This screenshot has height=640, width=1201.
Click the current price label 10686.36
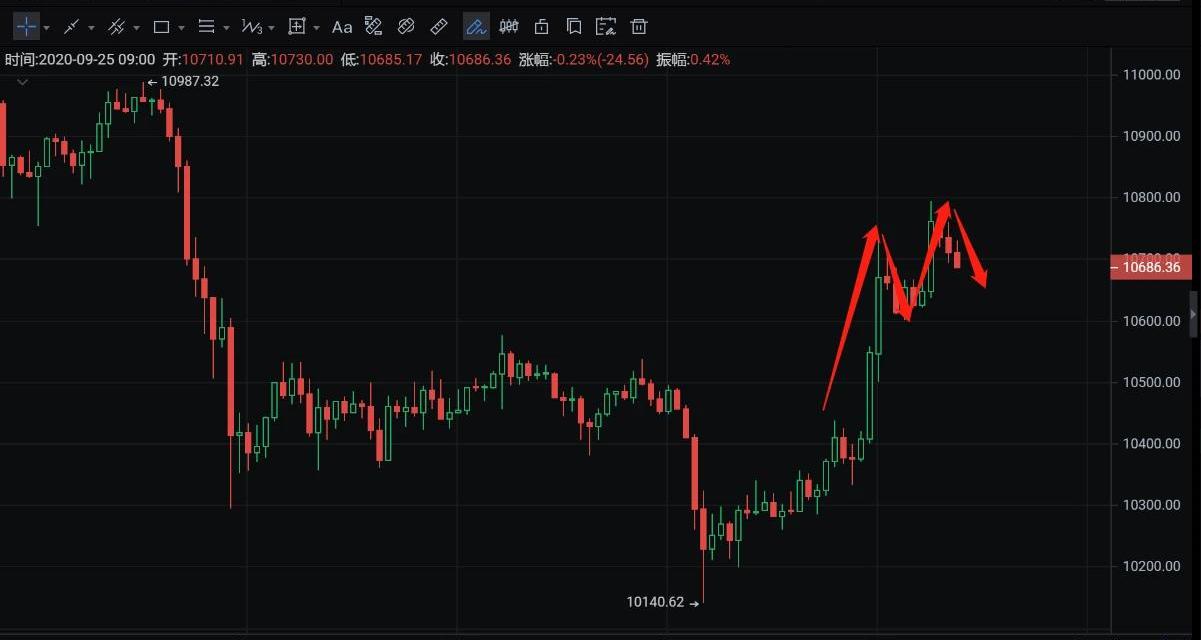[x=1151, y=267]
